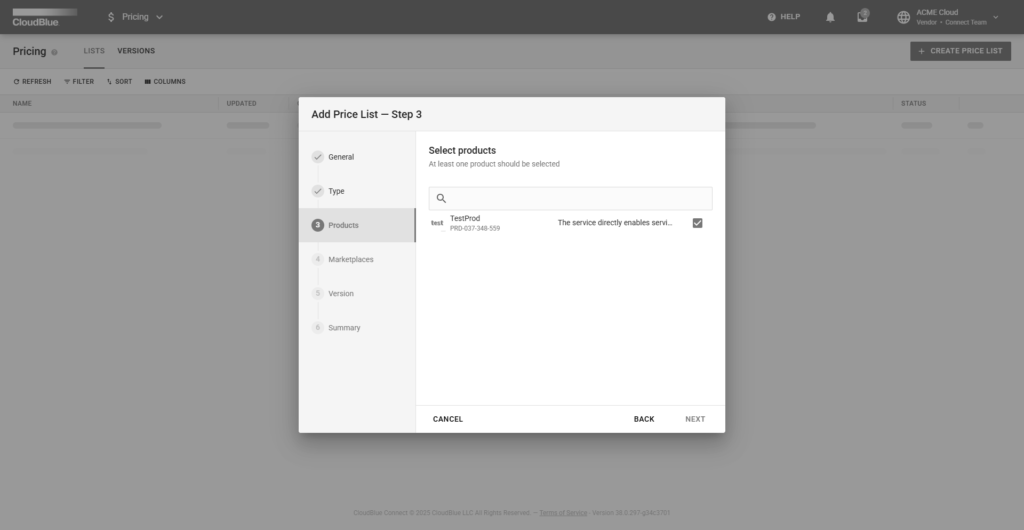This screenshot has height=530, width=1024.
Task: Open the Pricing module dropdown
Action: (135, 17)
